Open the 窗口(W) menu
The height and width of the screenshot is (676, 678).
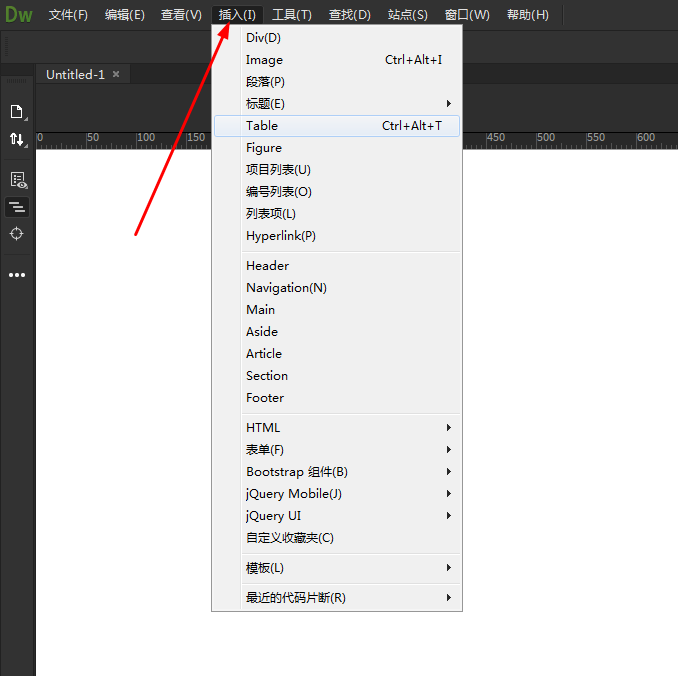point(467,15)
